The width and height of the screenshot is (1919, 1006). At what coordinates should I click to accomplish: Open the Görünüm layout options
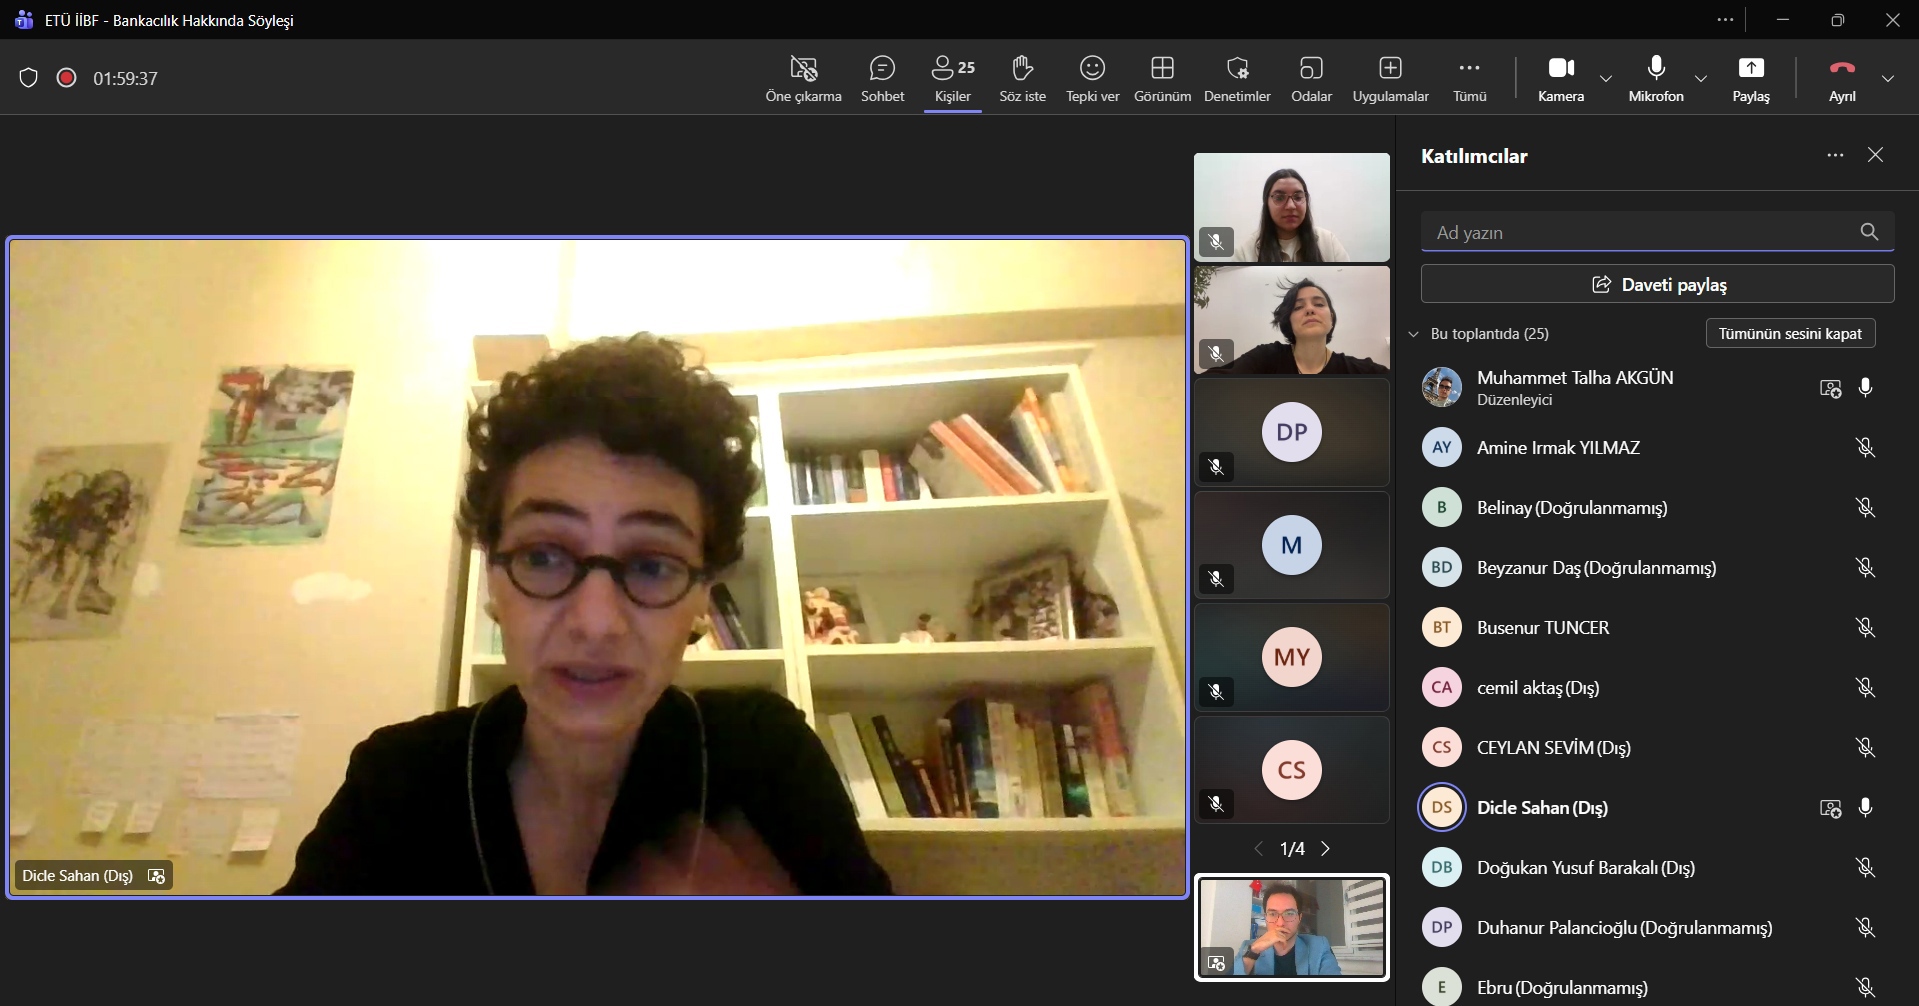pos(1162,78)
